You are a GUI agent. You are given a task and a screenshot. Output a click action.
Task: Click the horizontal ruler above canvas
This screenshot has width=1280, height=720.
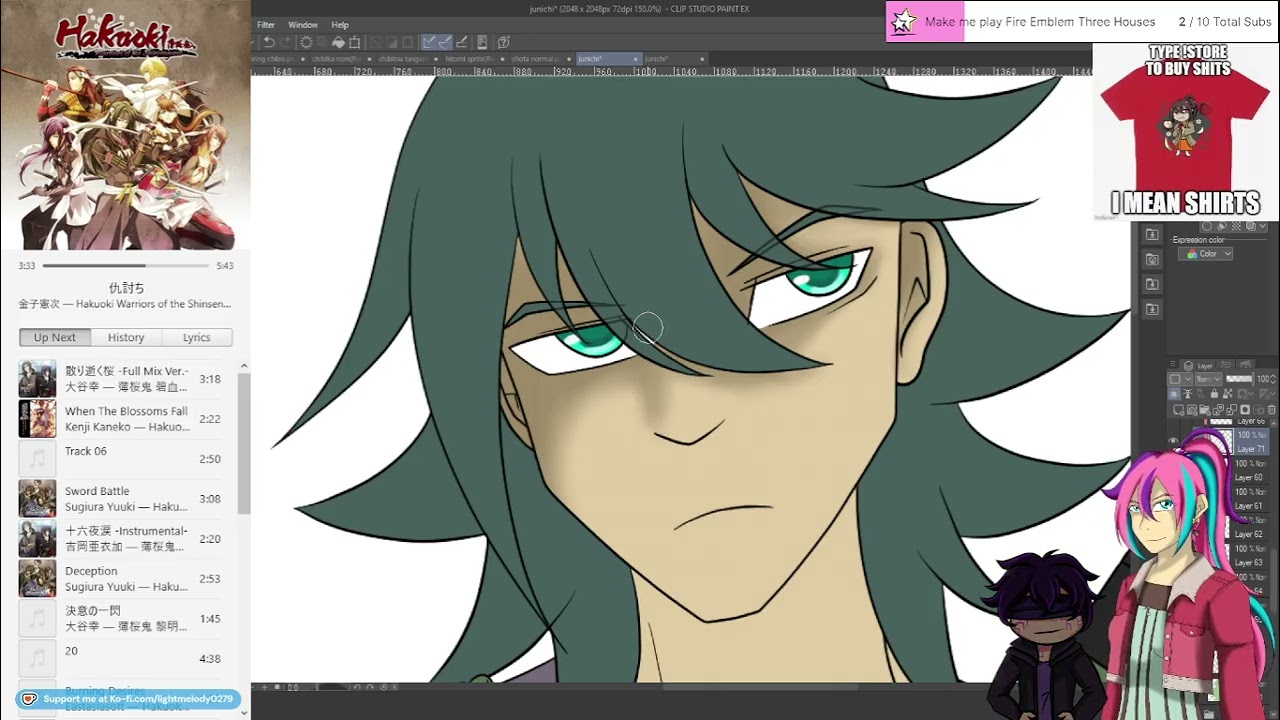click(671, 72)
